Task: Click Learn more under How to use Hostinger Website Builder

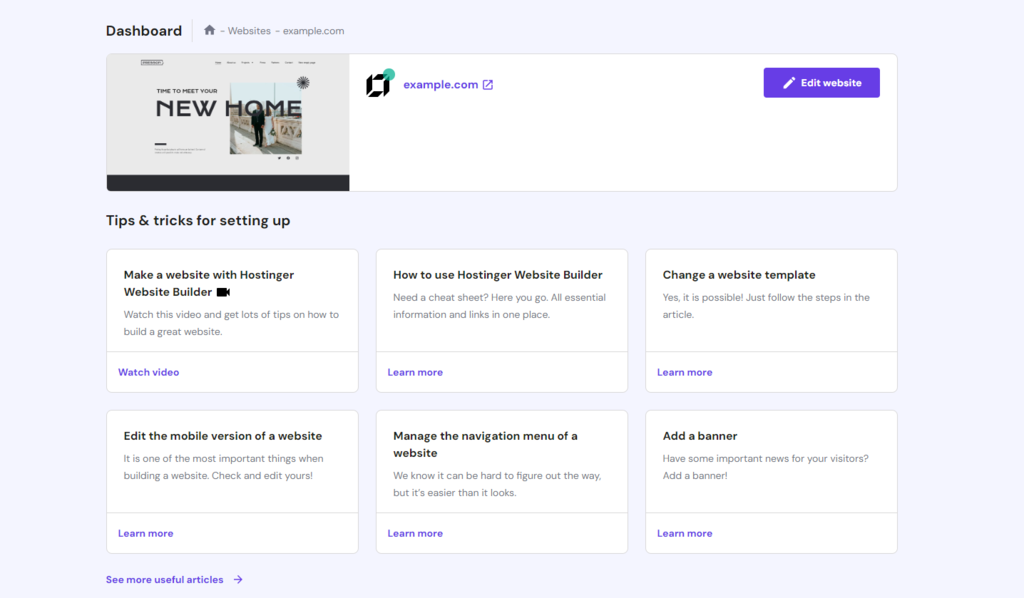Action: click(415, 371)
